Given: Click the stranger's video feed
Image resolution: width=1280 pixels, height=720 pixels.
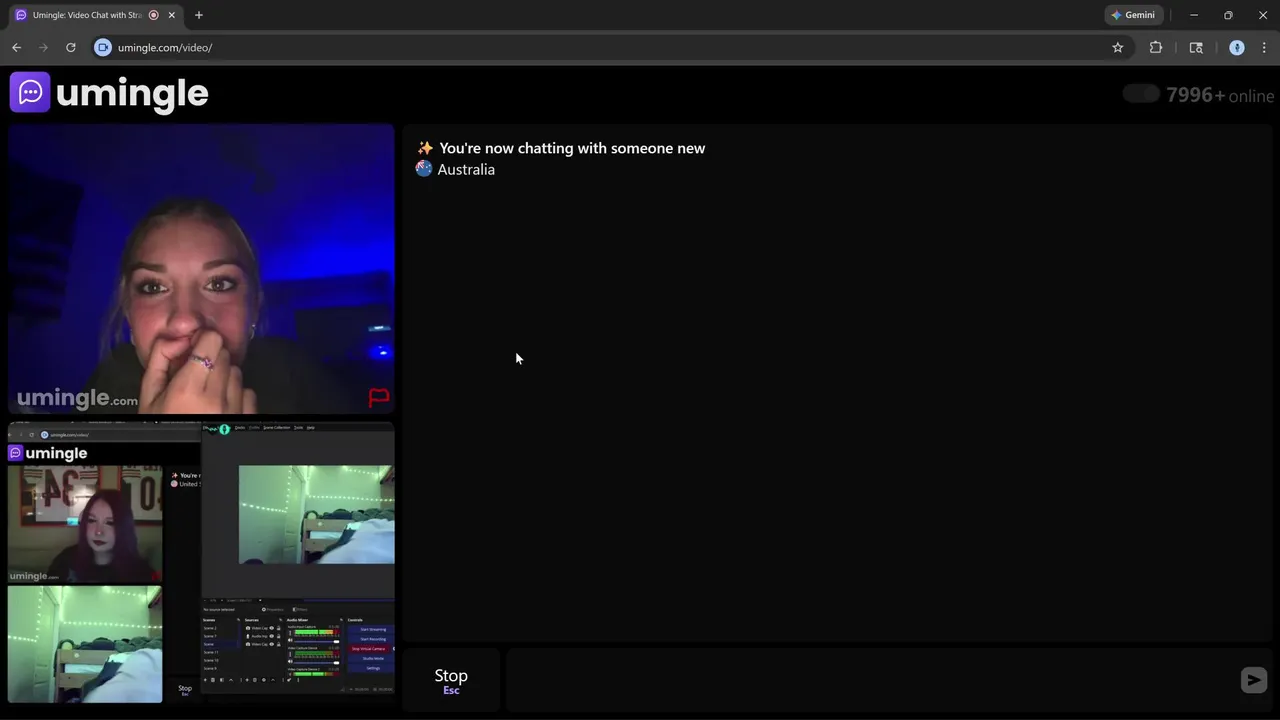Looking at the screenshot, I should pyautogui.click(x=201, y=268).
